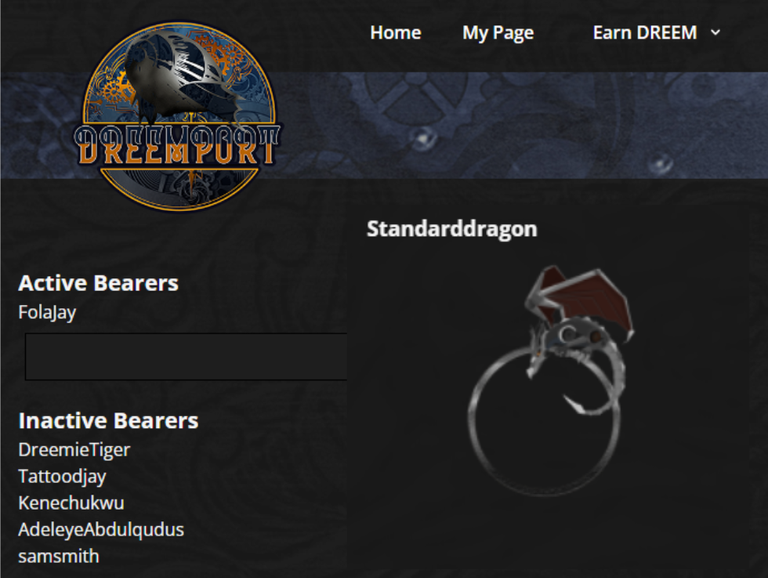
Task: Expand the chevron beside Earn DREEM
Action: [x=716, y=33]
